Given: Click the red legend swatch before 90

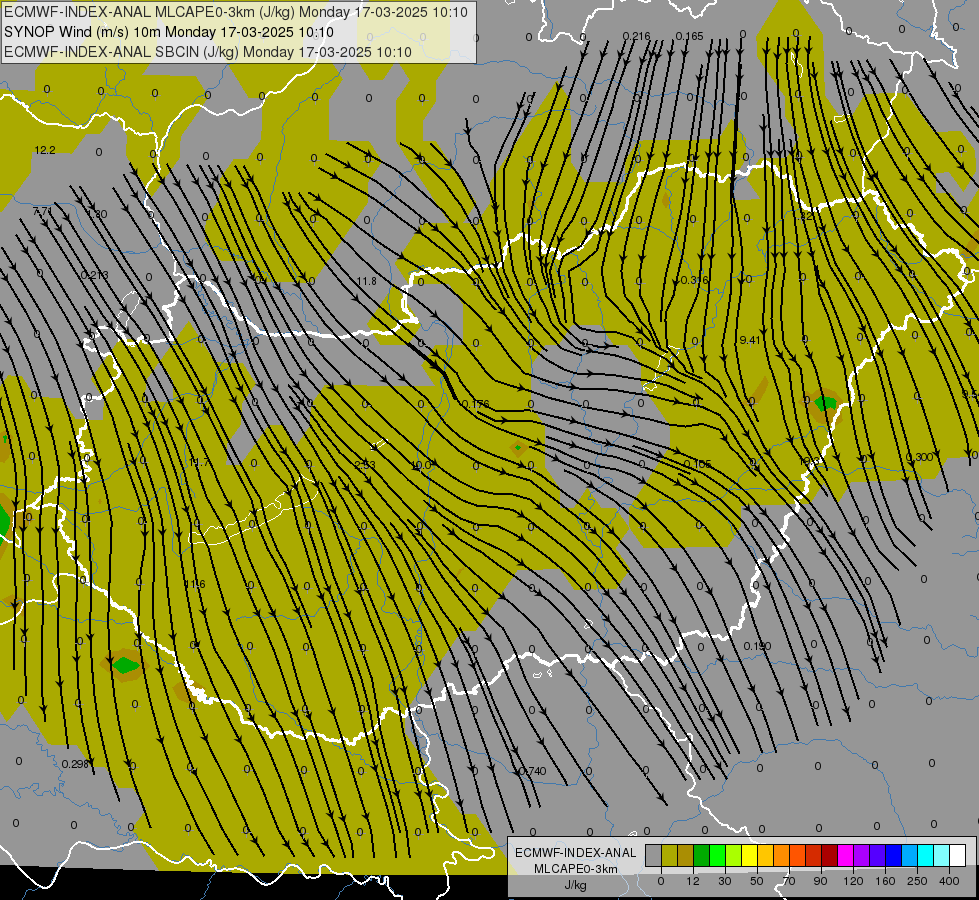Looking at the screenshot, I should coord(814,855).
